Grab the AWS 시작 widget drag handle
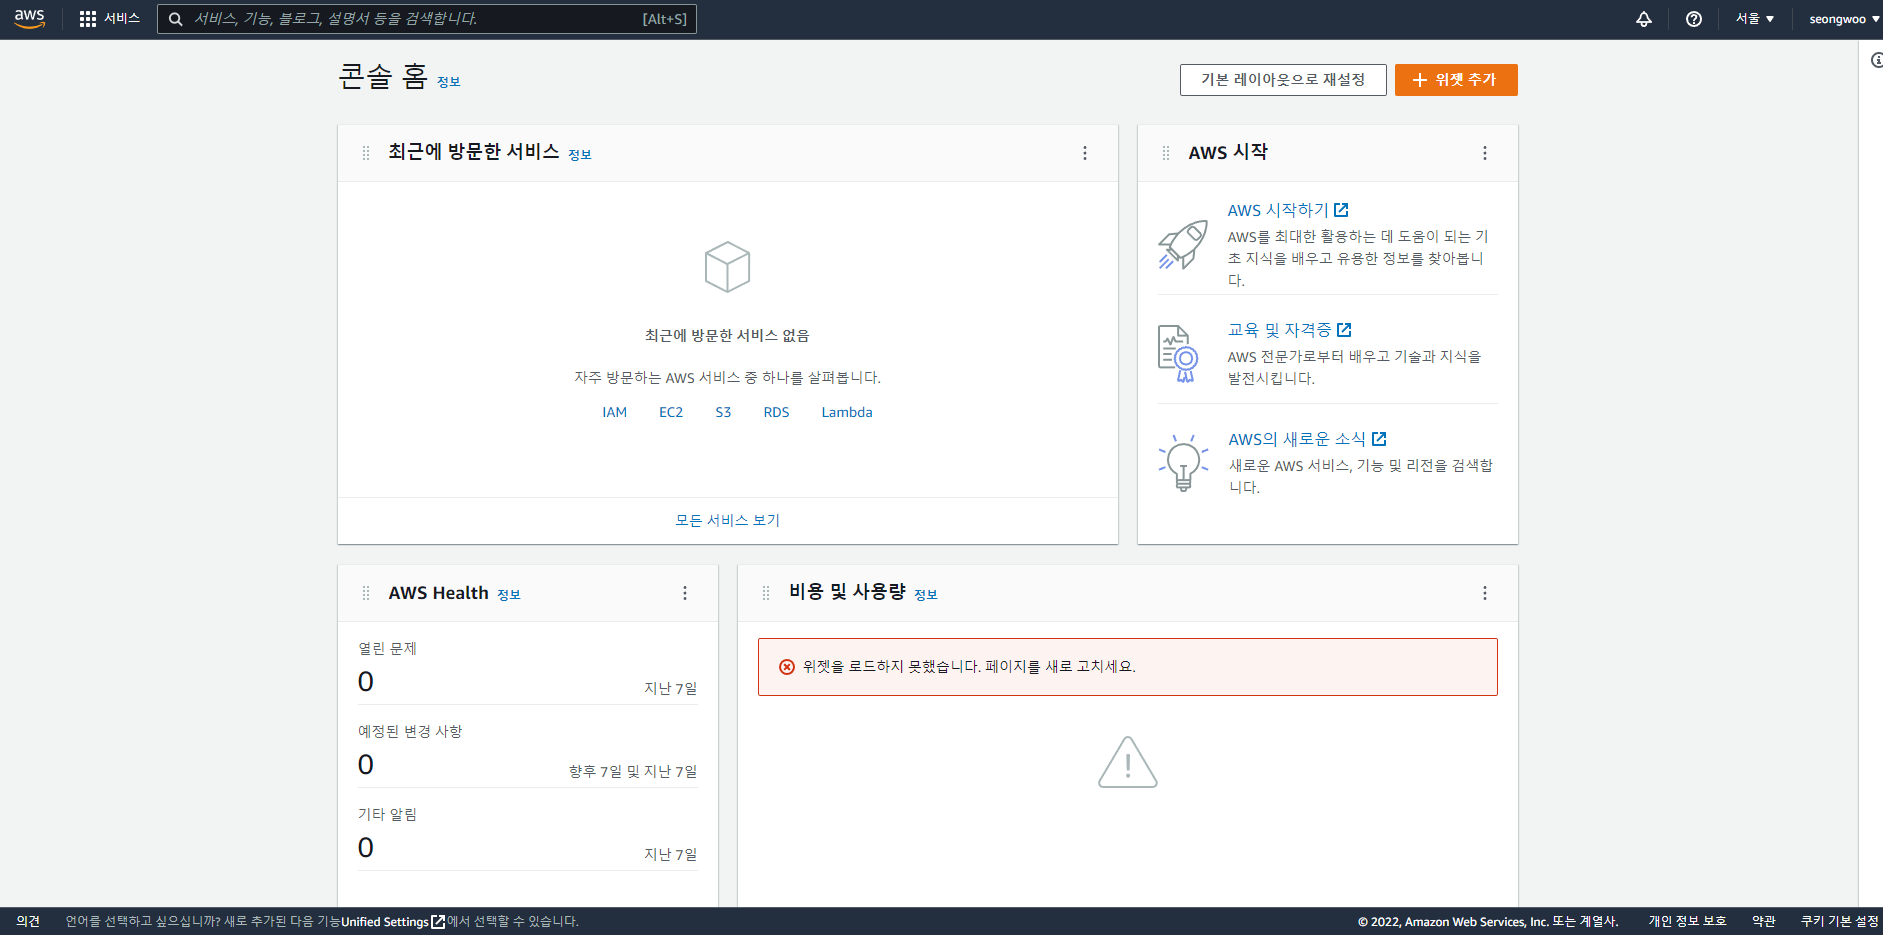 [1166, 153]
